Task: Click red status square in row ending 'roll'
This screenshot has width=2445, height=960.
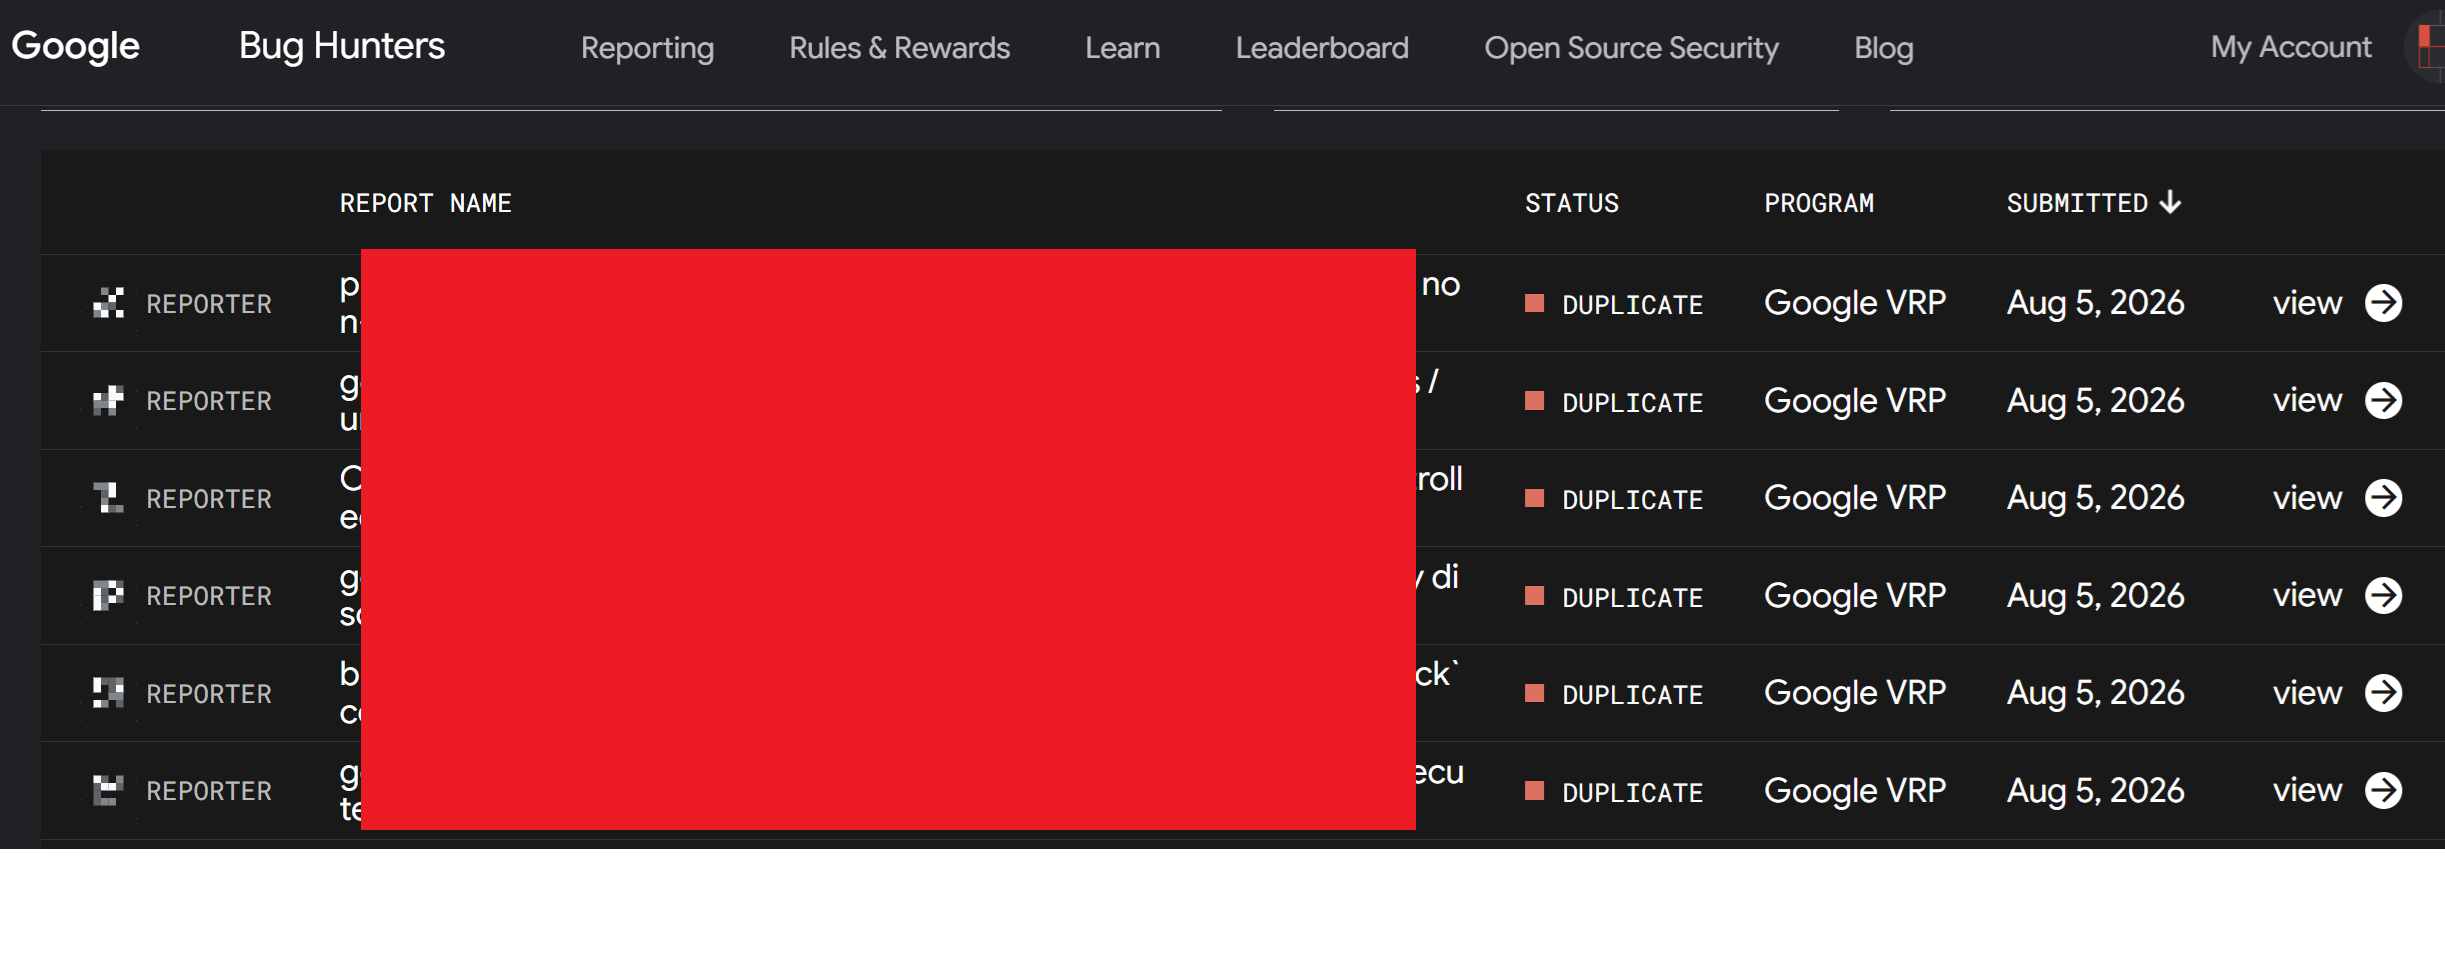Action: pos(1535,498)
